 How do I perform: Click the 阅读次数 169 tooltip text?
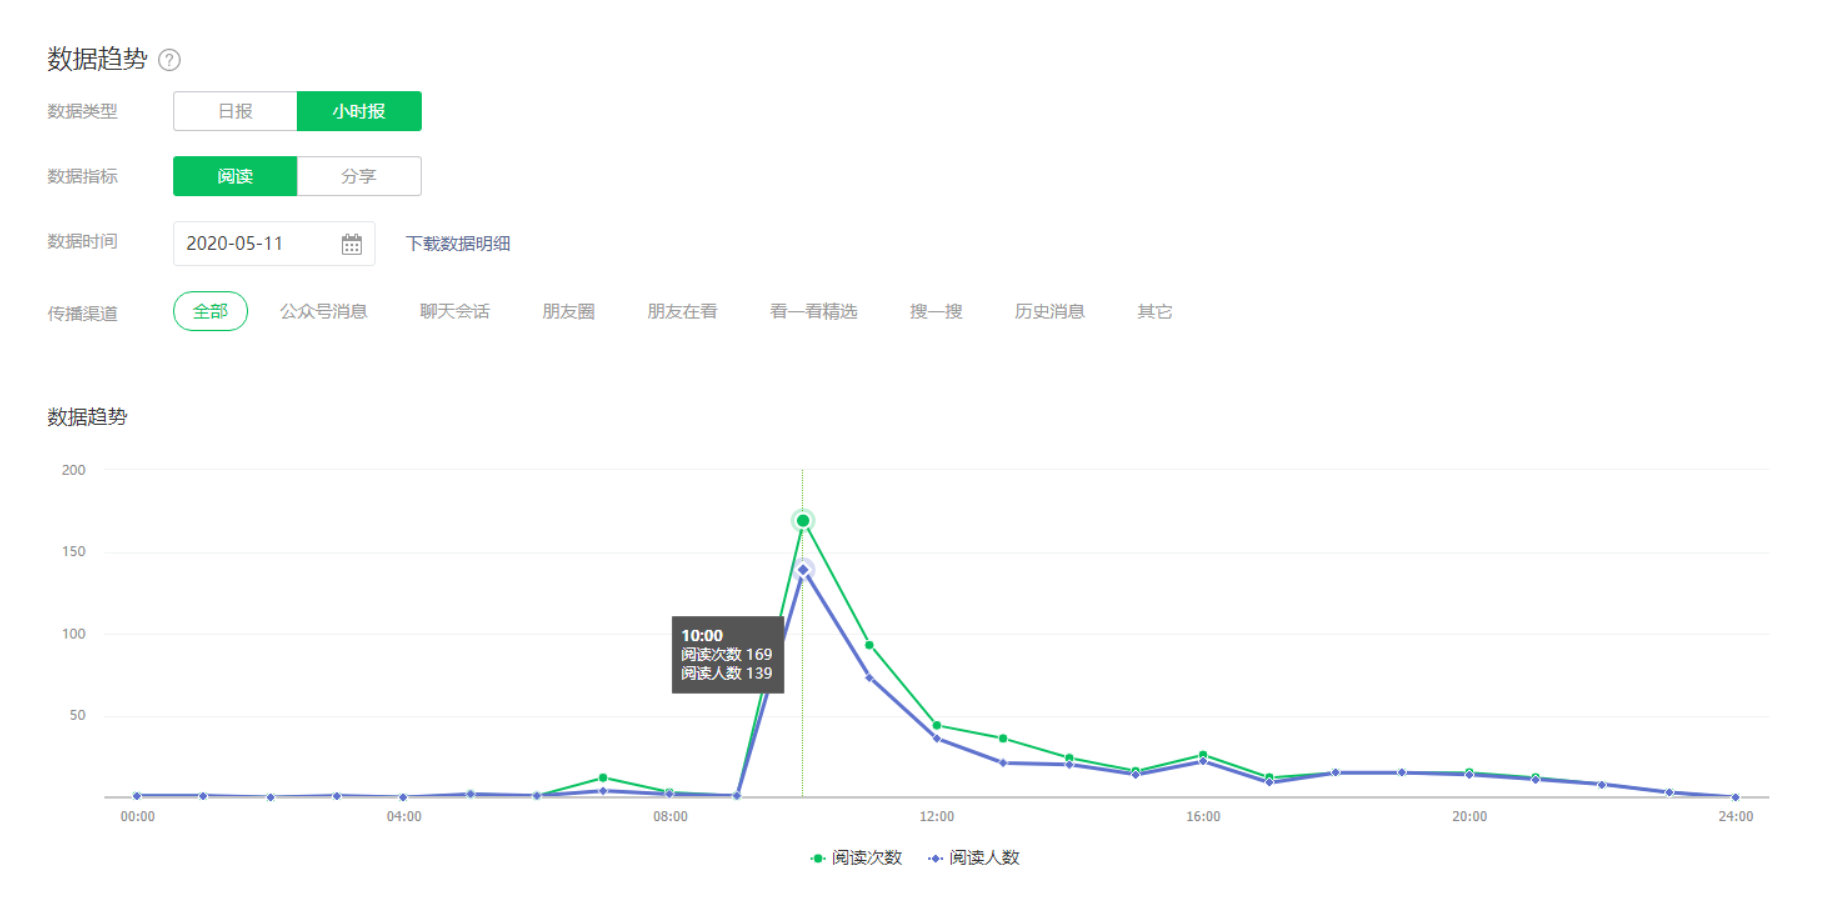[727, 654]
